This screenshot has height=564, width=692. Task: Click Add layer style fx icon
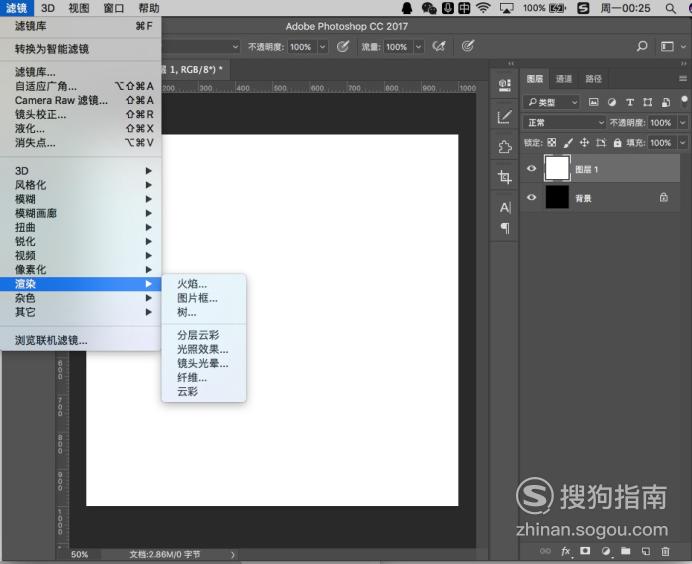pyautogui.click(x=566, y=551)
